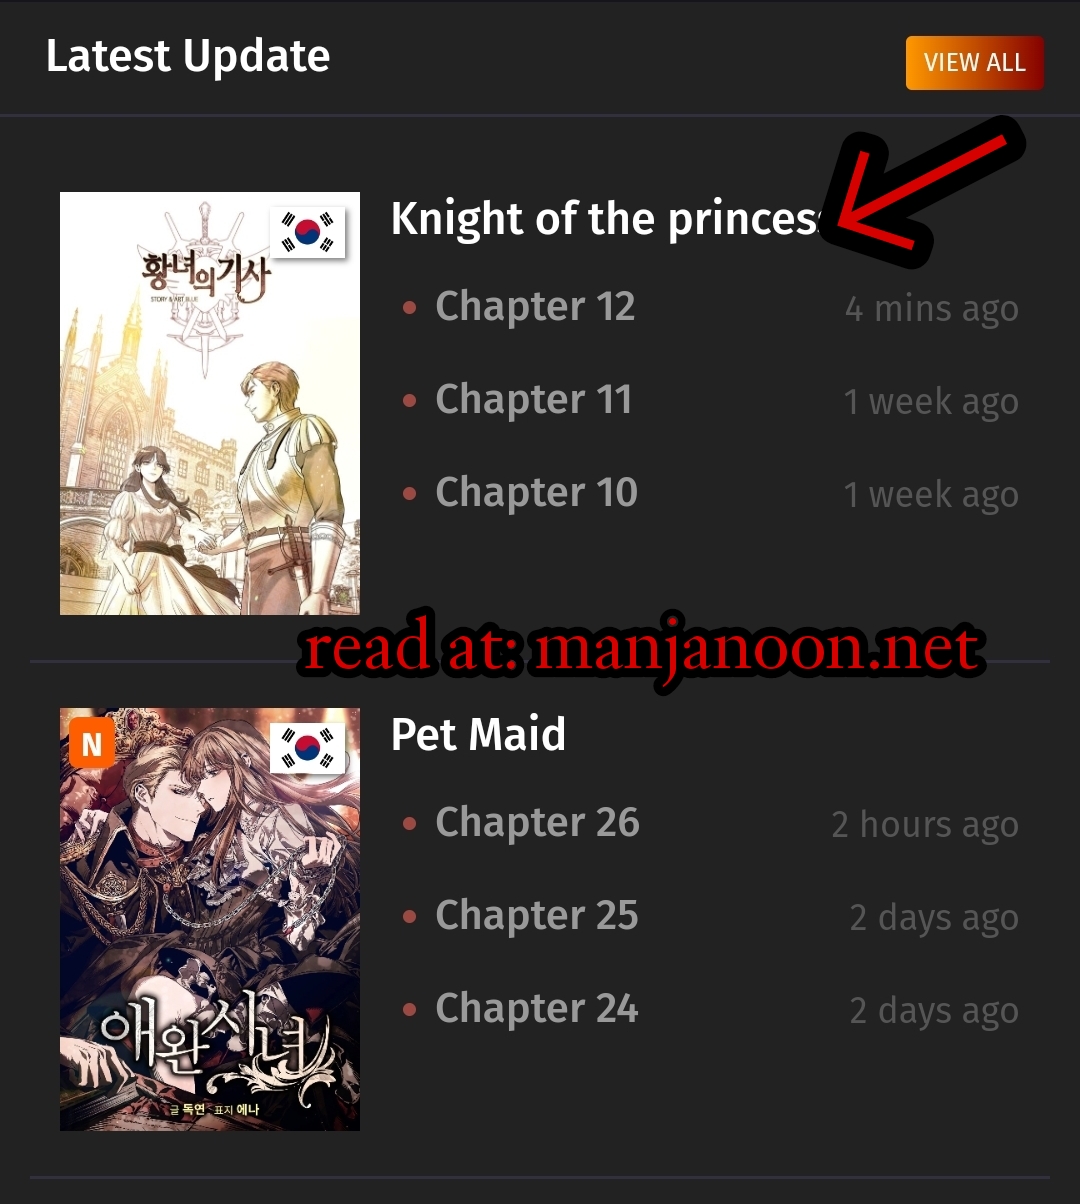
Task: Click the VIEW ALL button
Action: click(x=975, y=63)
